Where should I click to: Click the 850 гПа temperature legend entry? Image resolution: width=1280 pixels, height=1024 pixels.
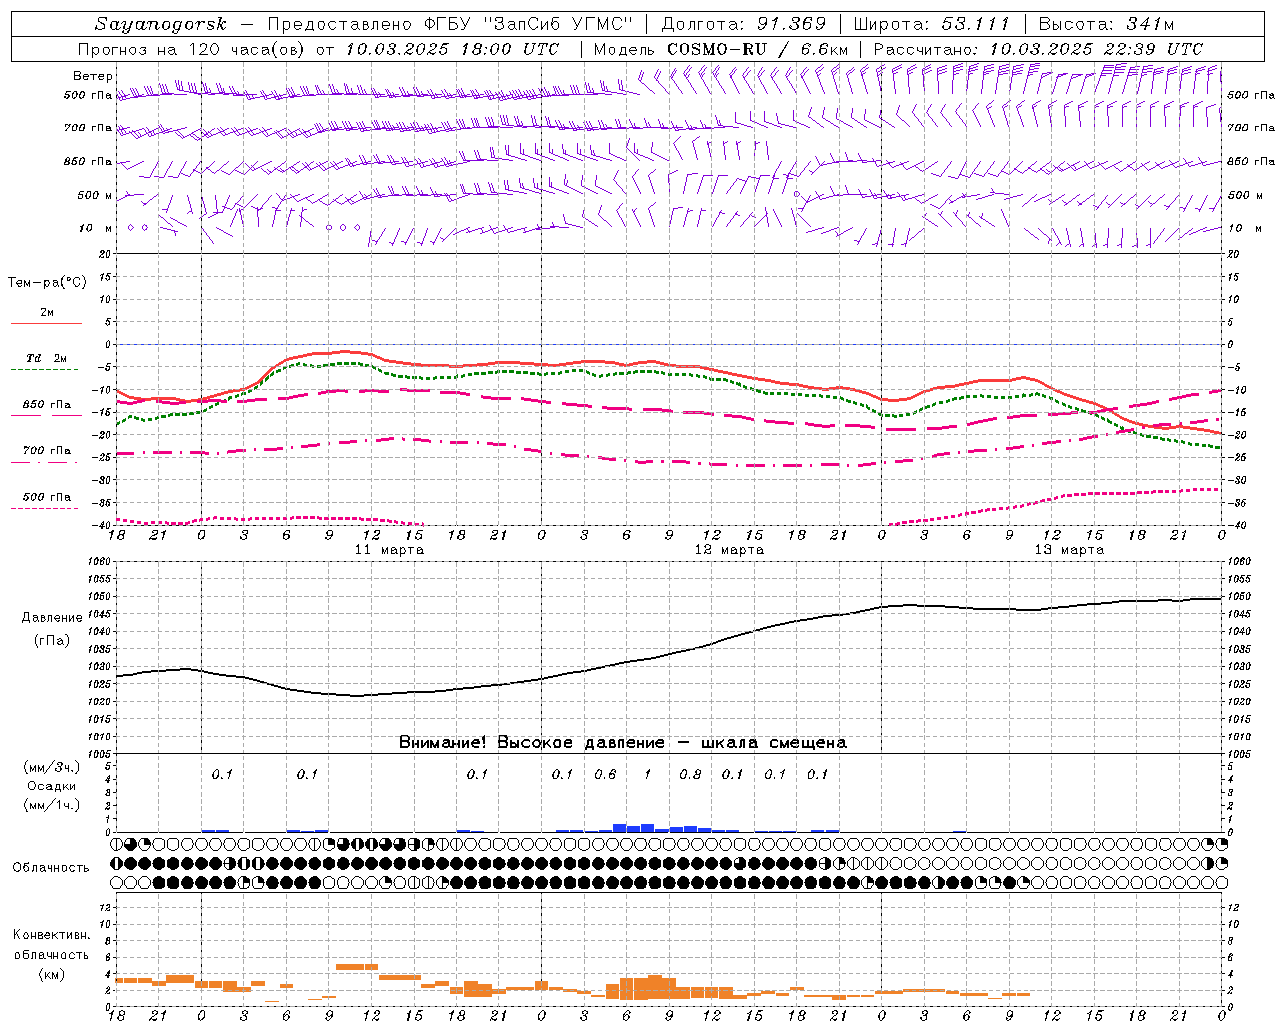tap(47, 405)
